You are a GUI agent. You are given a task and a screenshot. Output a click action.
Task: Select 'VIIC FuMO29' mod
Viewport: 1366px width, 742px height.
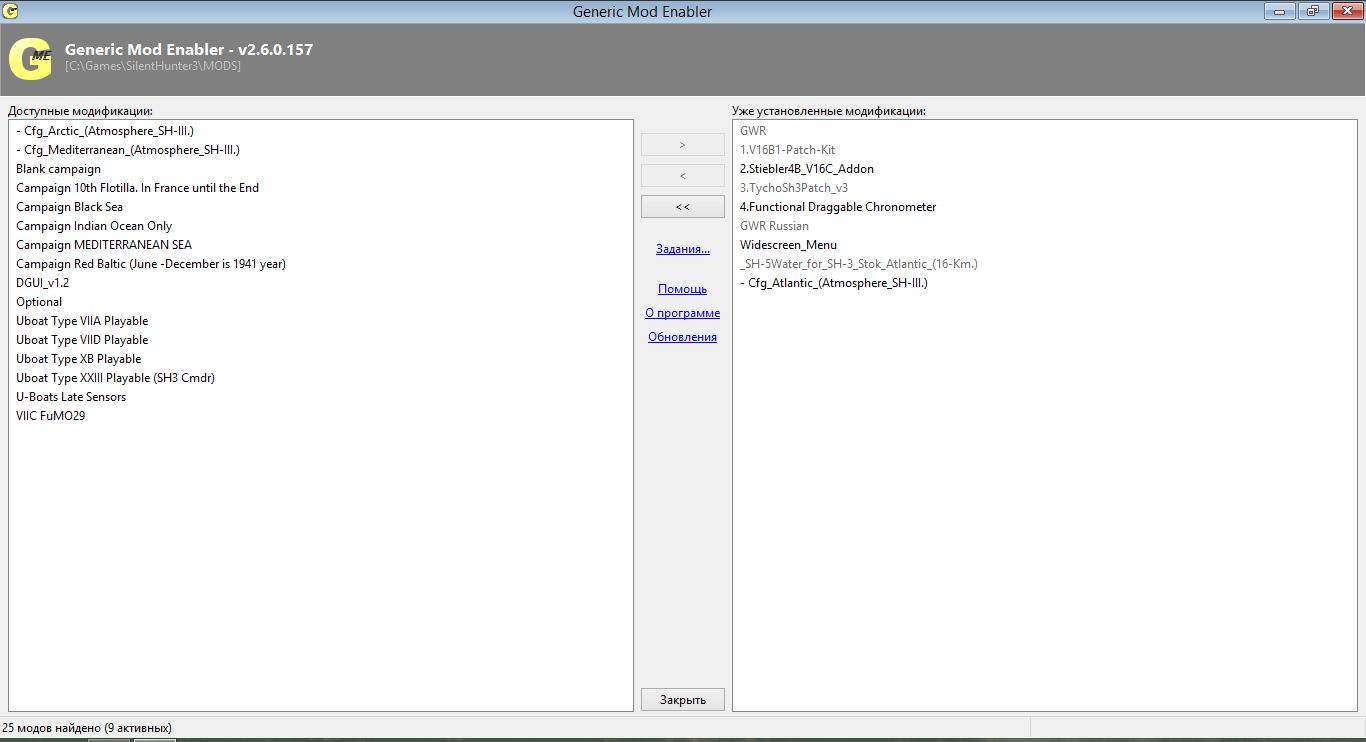[x=51, y=416]
